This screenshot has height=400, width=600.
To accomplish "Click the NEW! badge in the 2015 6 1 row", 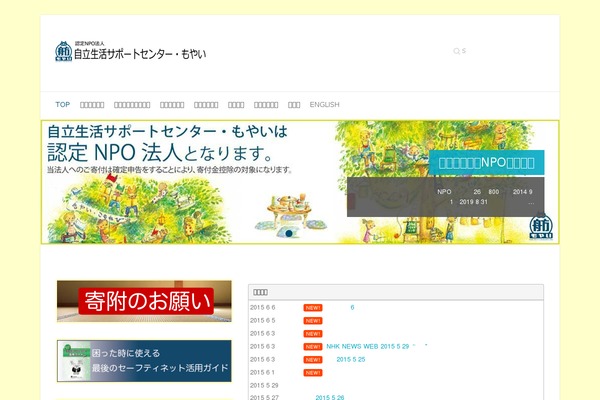I will 313,373.
